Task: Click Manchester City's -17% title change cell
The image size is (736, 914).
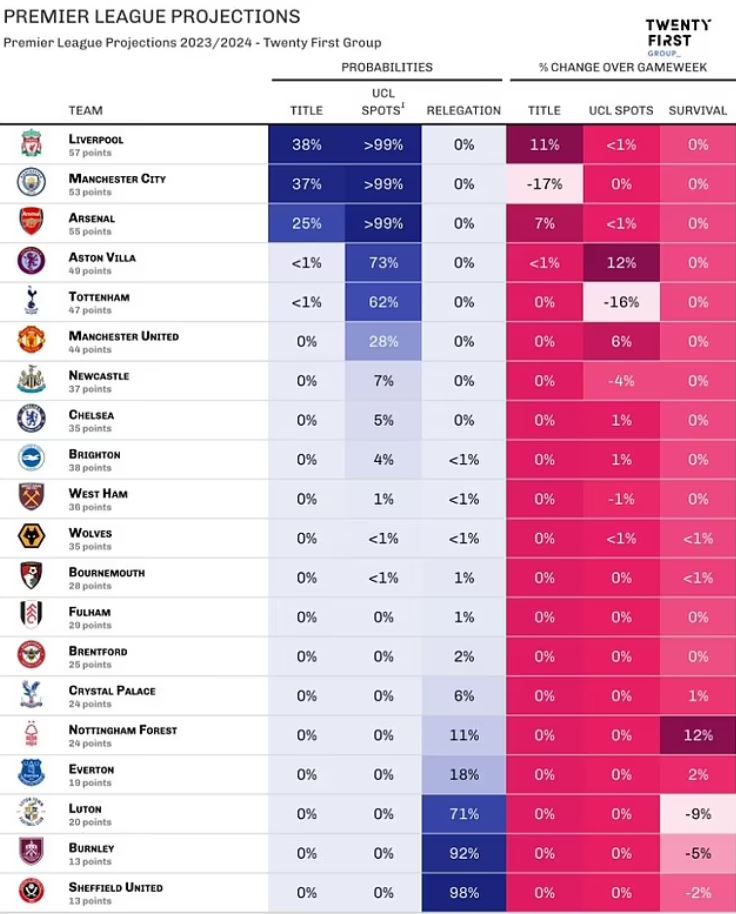Action: [x=544, y=184]
